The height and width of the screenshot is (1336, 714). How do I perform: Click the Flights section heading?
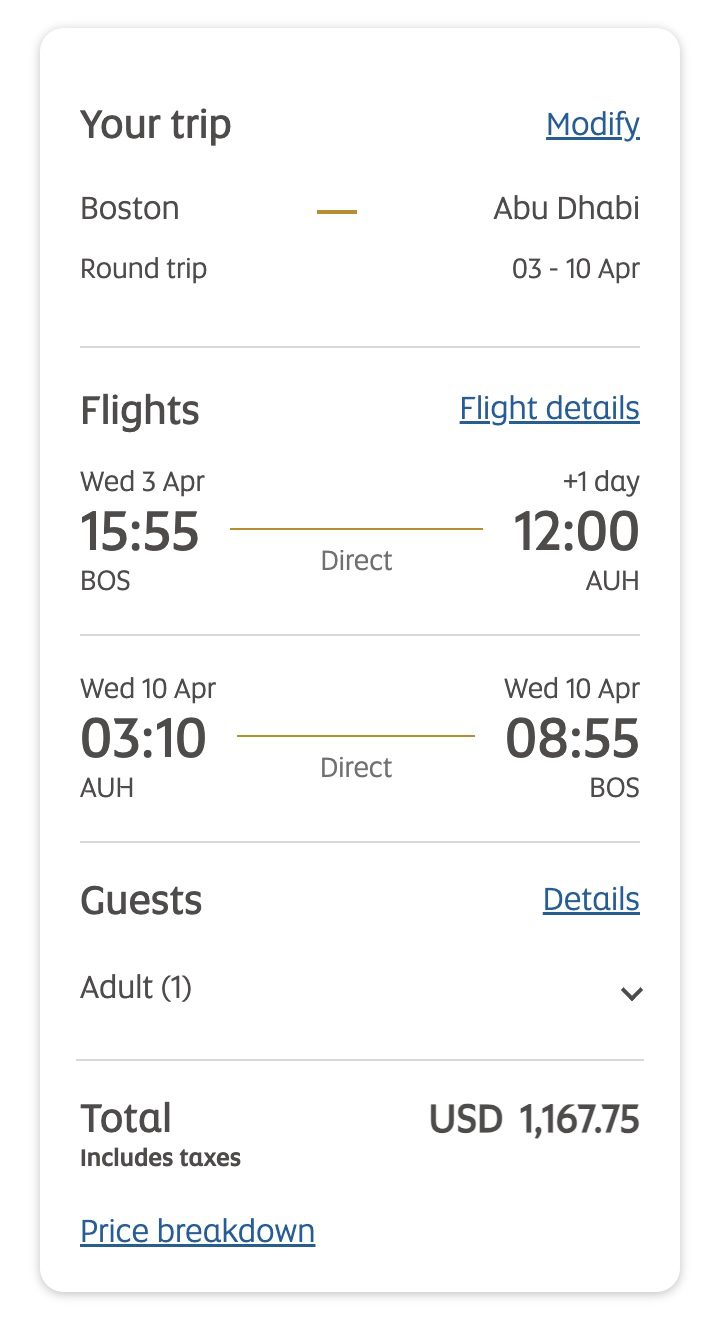pos(139,409)
